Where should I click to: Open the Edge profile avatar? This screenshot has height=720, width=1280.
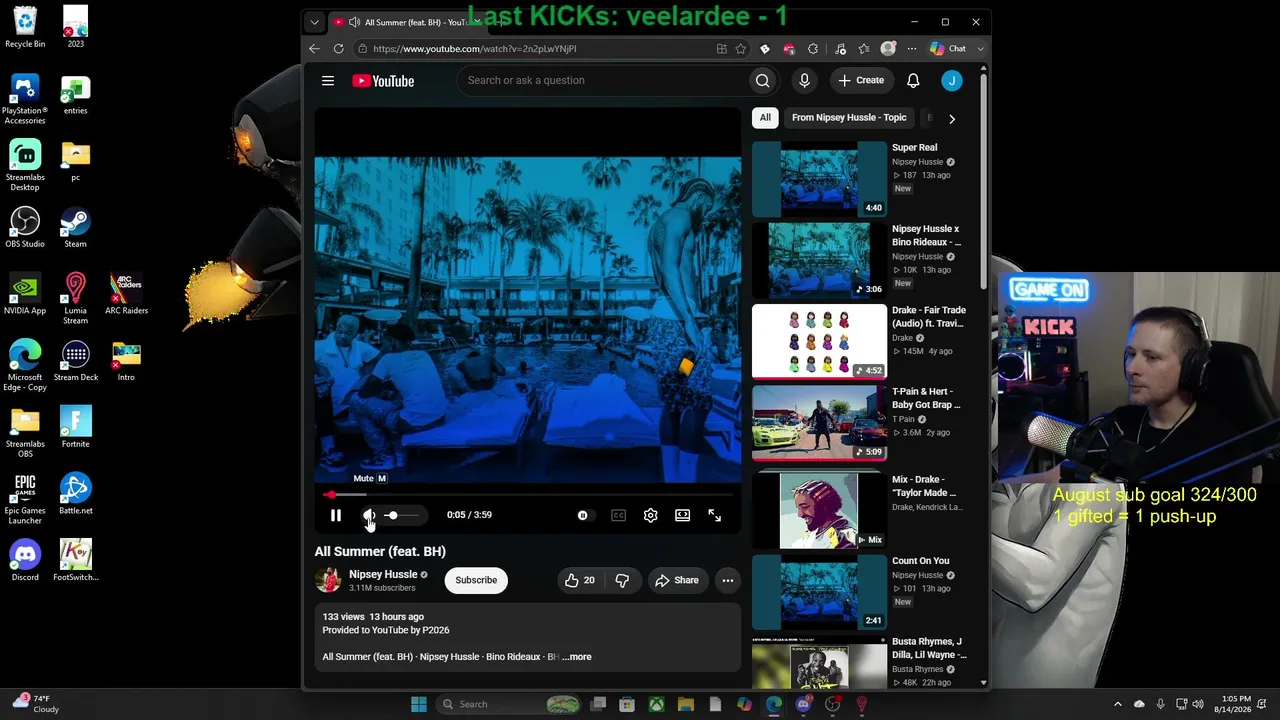tap(888, 48)
